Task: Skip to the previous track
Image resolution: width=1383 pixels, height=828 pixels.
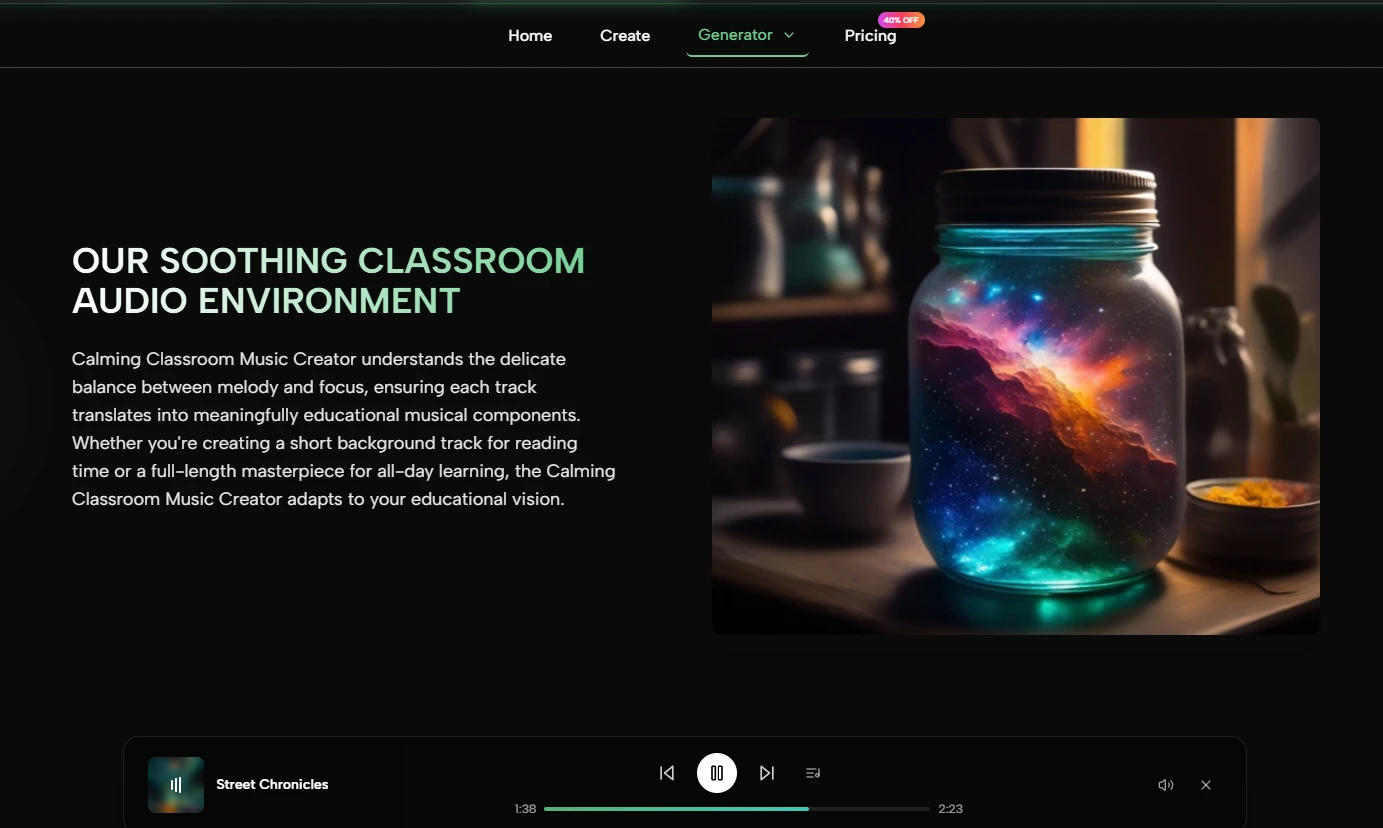Action: 667,773
